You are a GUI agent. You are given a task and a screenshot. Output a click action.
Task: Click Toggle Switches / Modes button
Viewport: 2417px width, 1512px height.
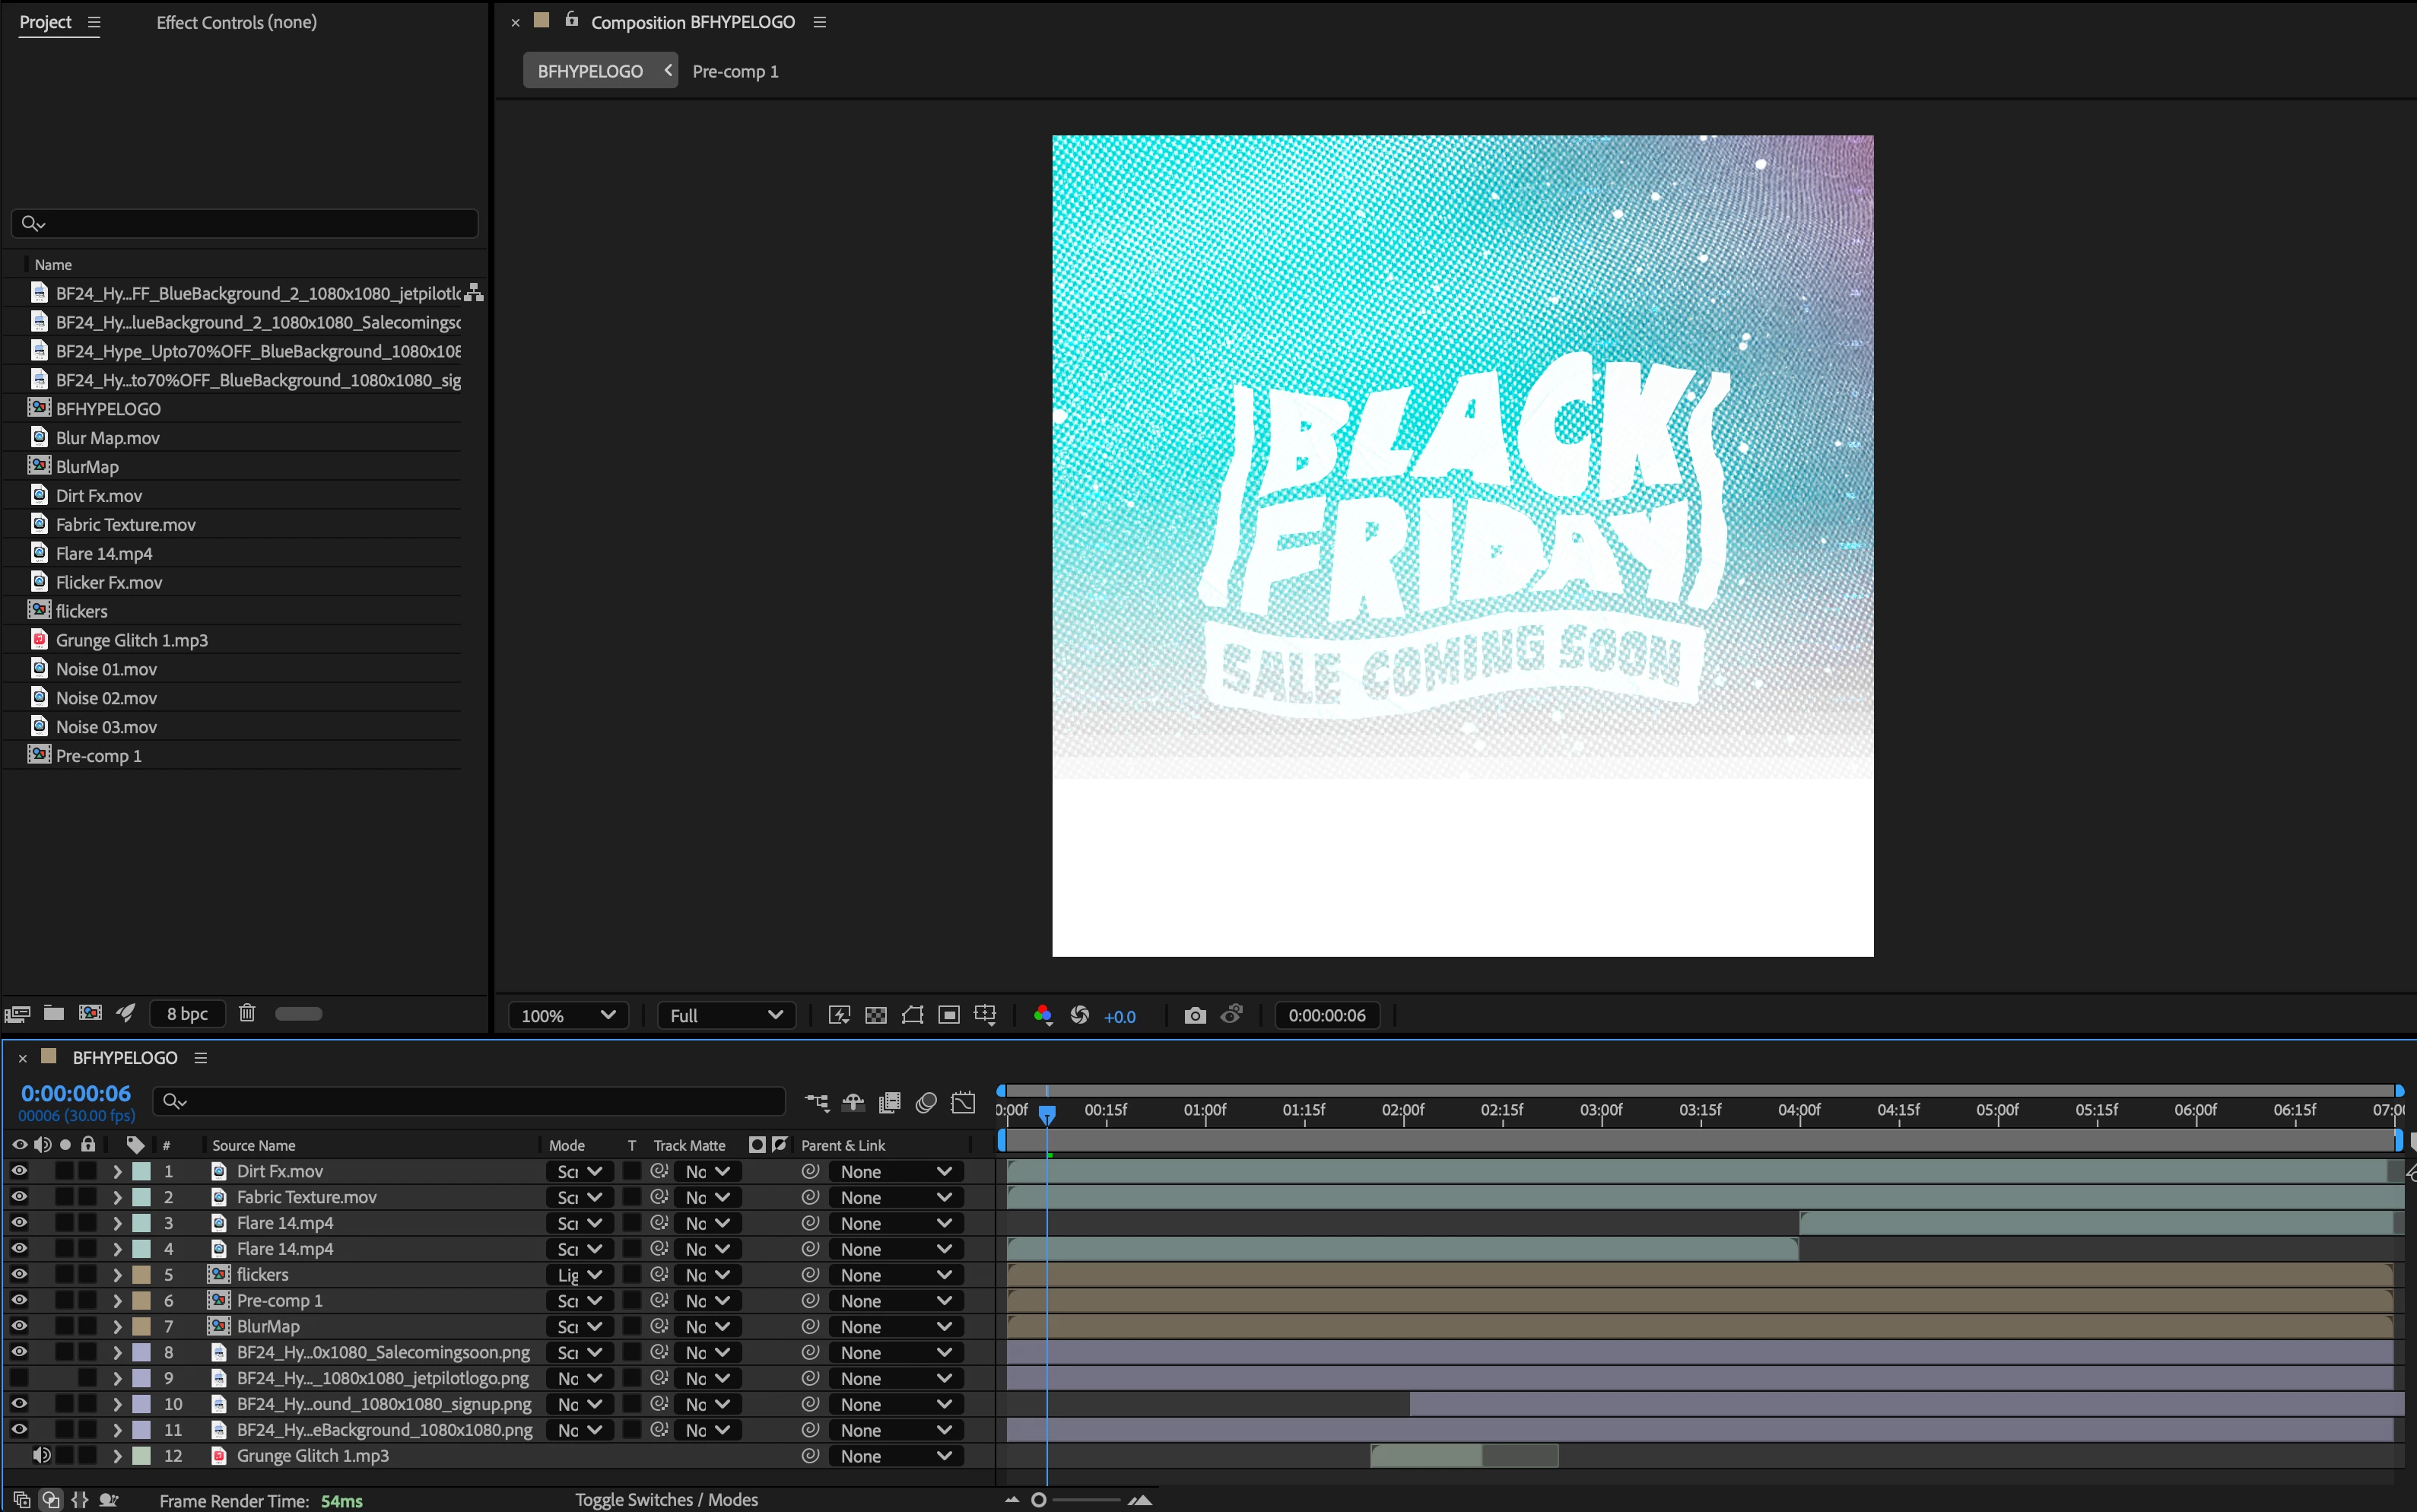point(666,1499)
